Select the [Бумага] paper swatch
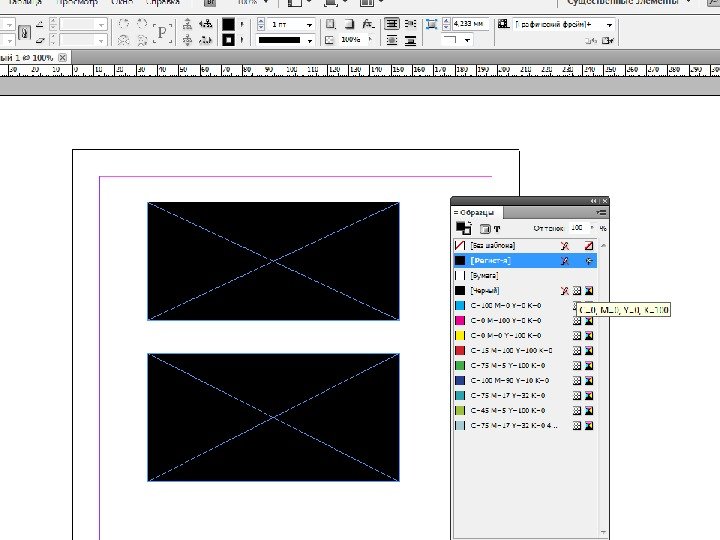This screenshot has width=720, height=540. point(484,274)
